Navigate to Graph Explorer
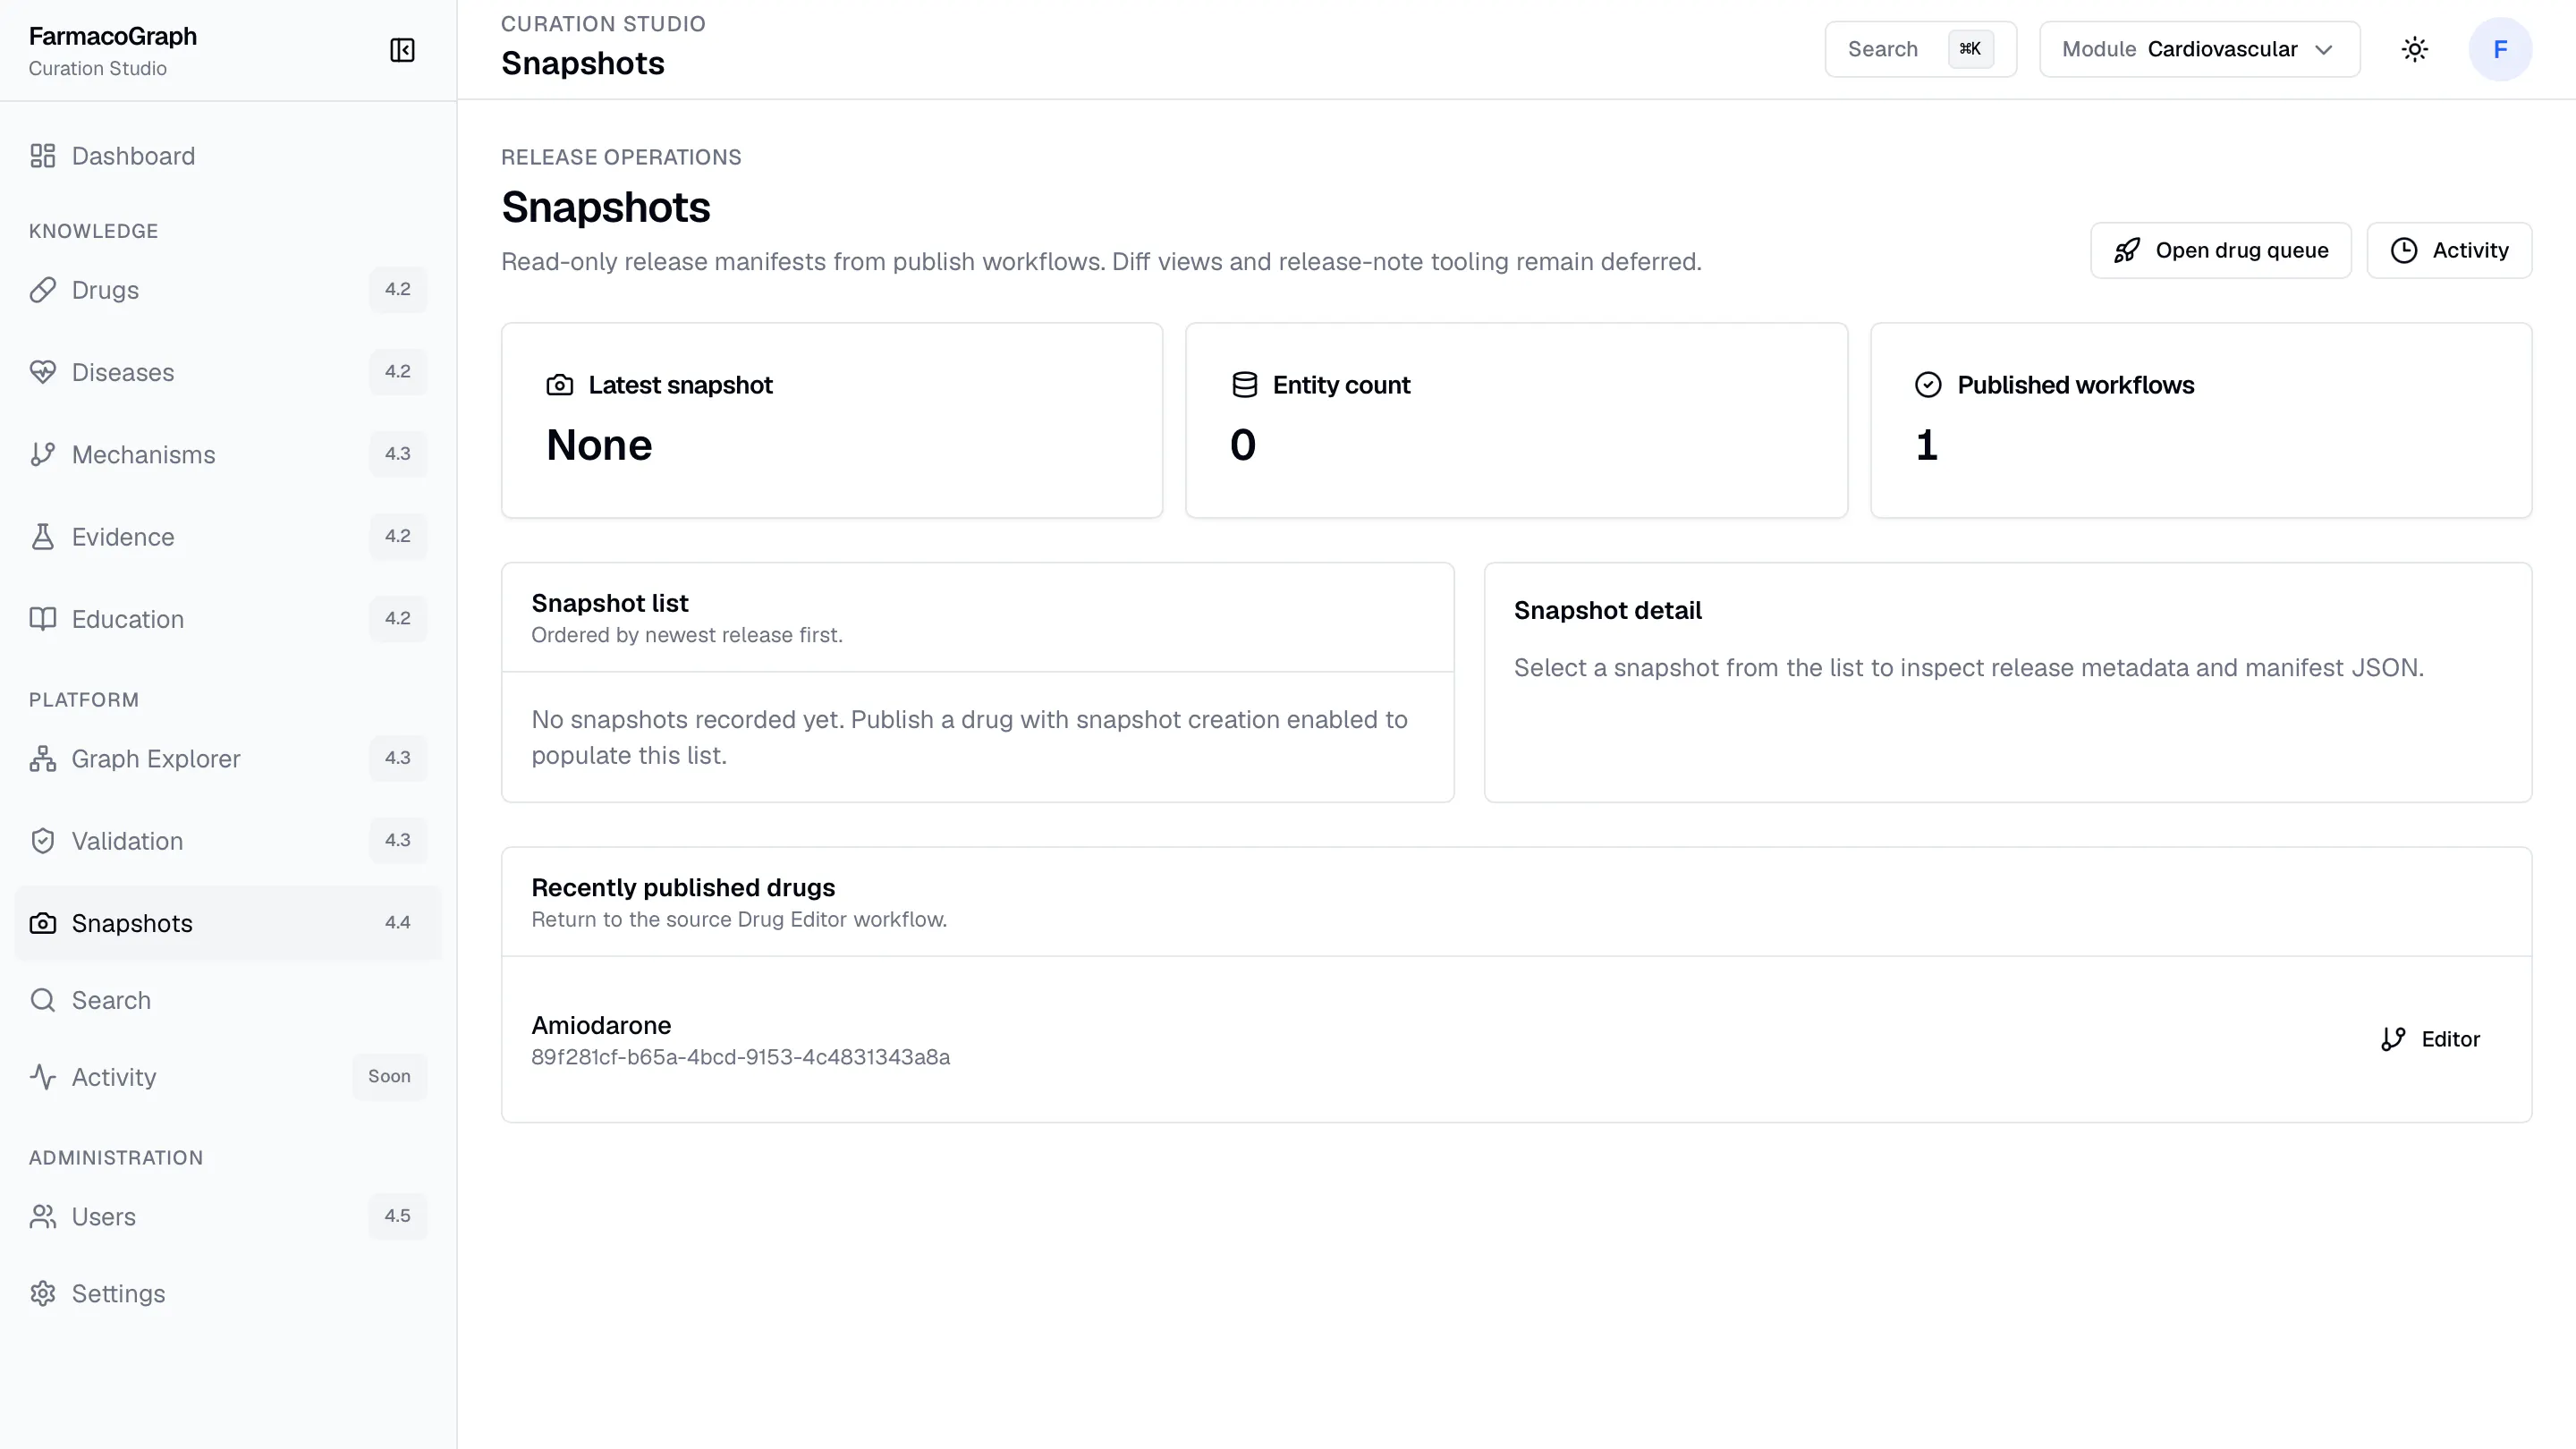This screenshot has height=1449, width=2576. point(228,759)
